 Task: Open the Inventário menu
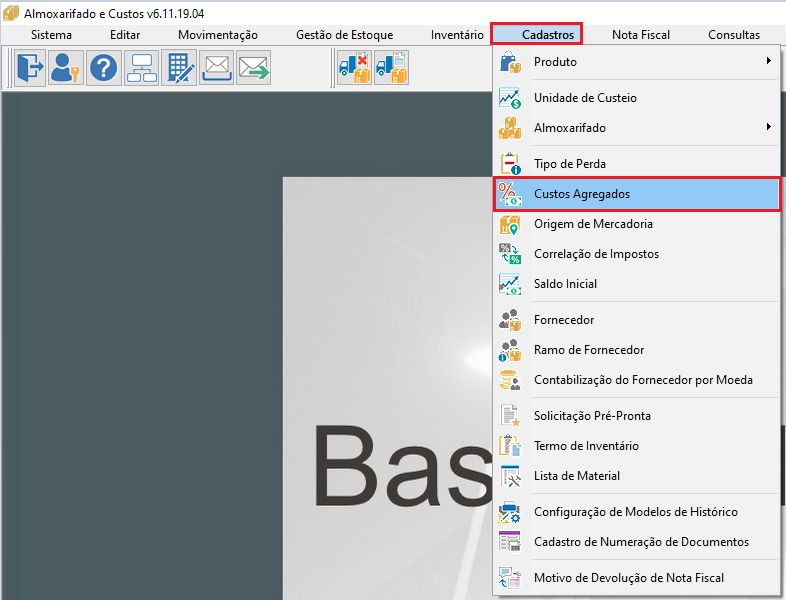point(457,35)
